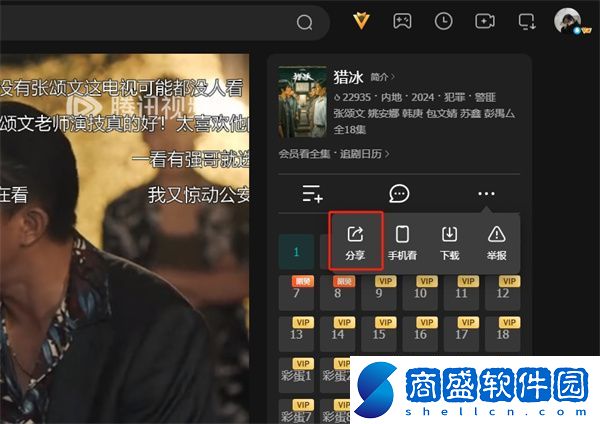Image resolution: width=600 pixels, height=424 pixels.
Task: Play VIP episode 10
Action: pos(420,293)
